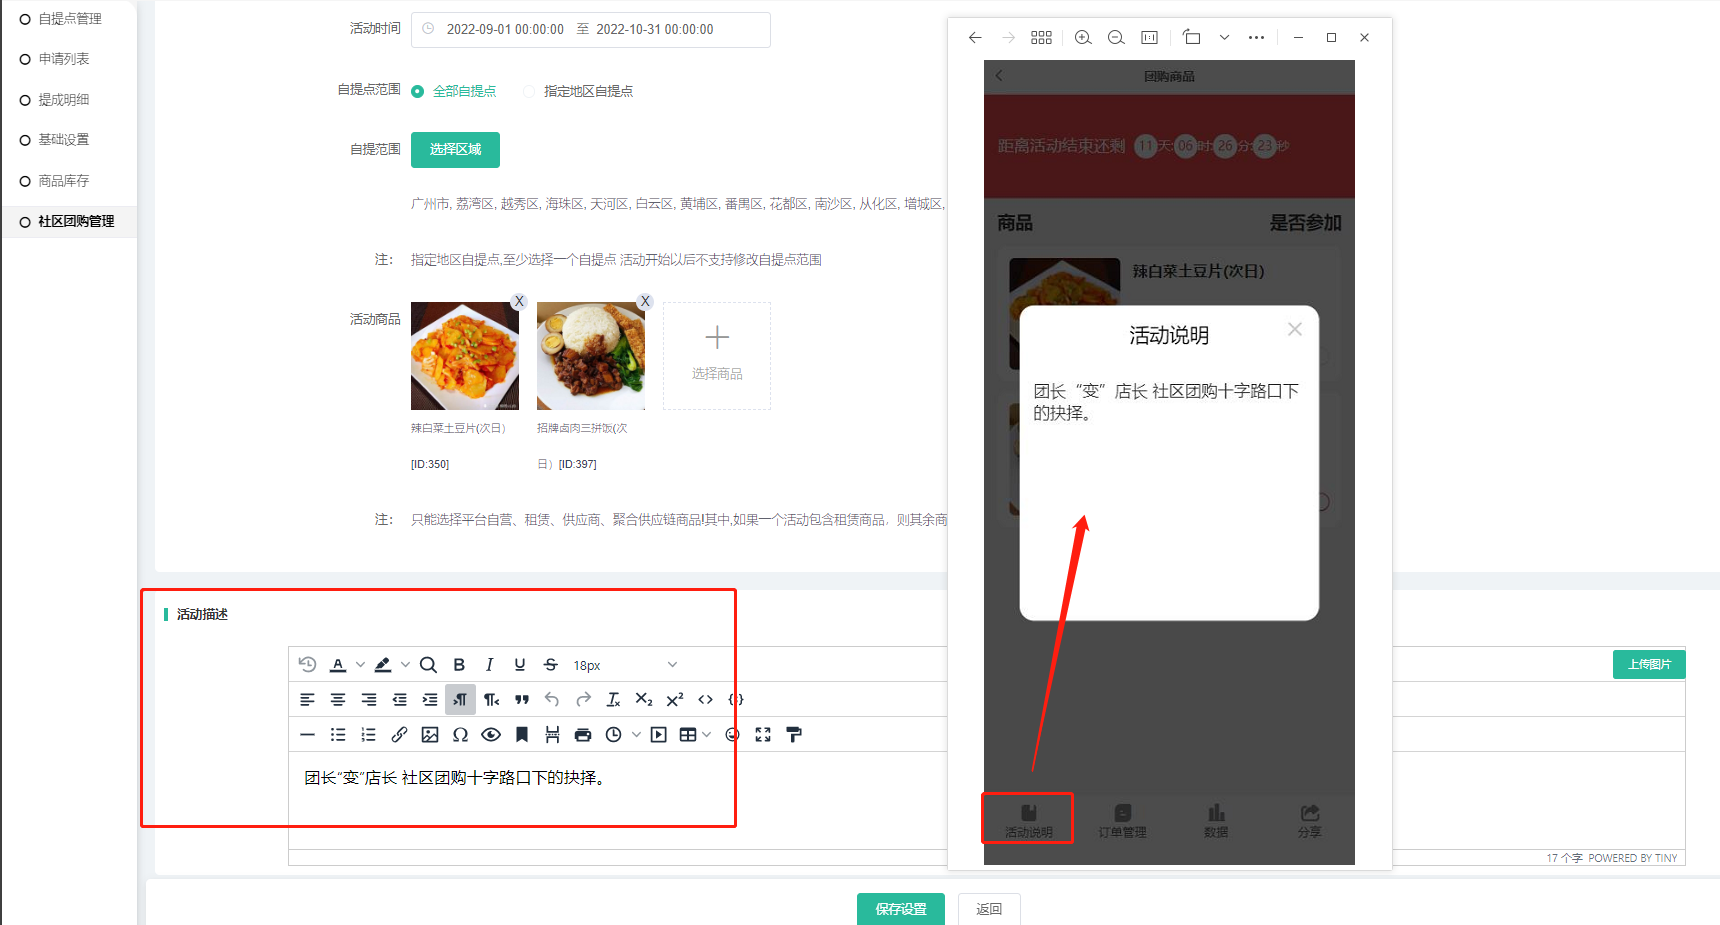Insert a horizontal line in the editor

pos(307,735)
